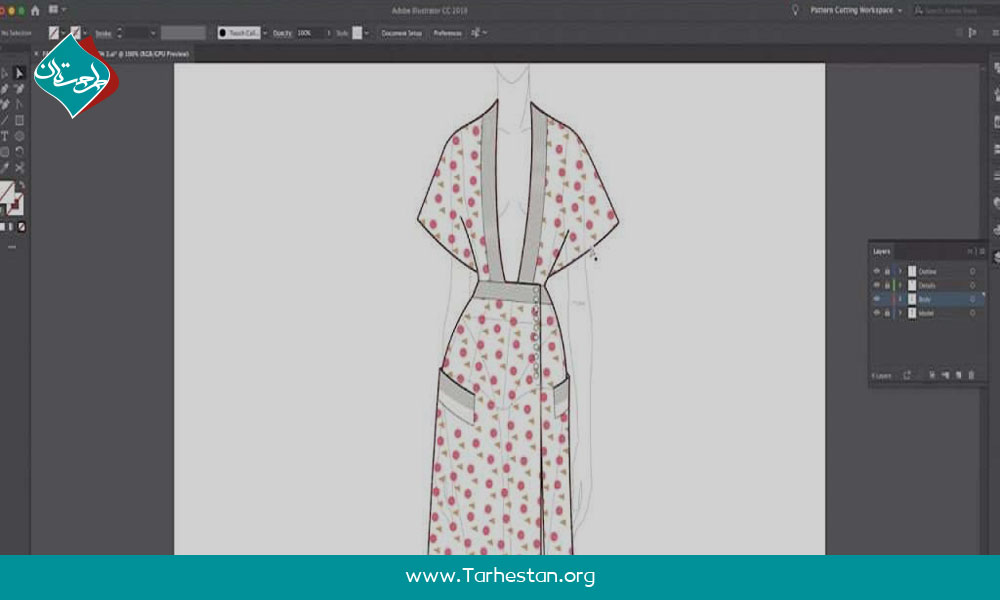Select the Direct Selection arrow tool
Viewport: 1000px width, 600px height.
click(19, 73)
